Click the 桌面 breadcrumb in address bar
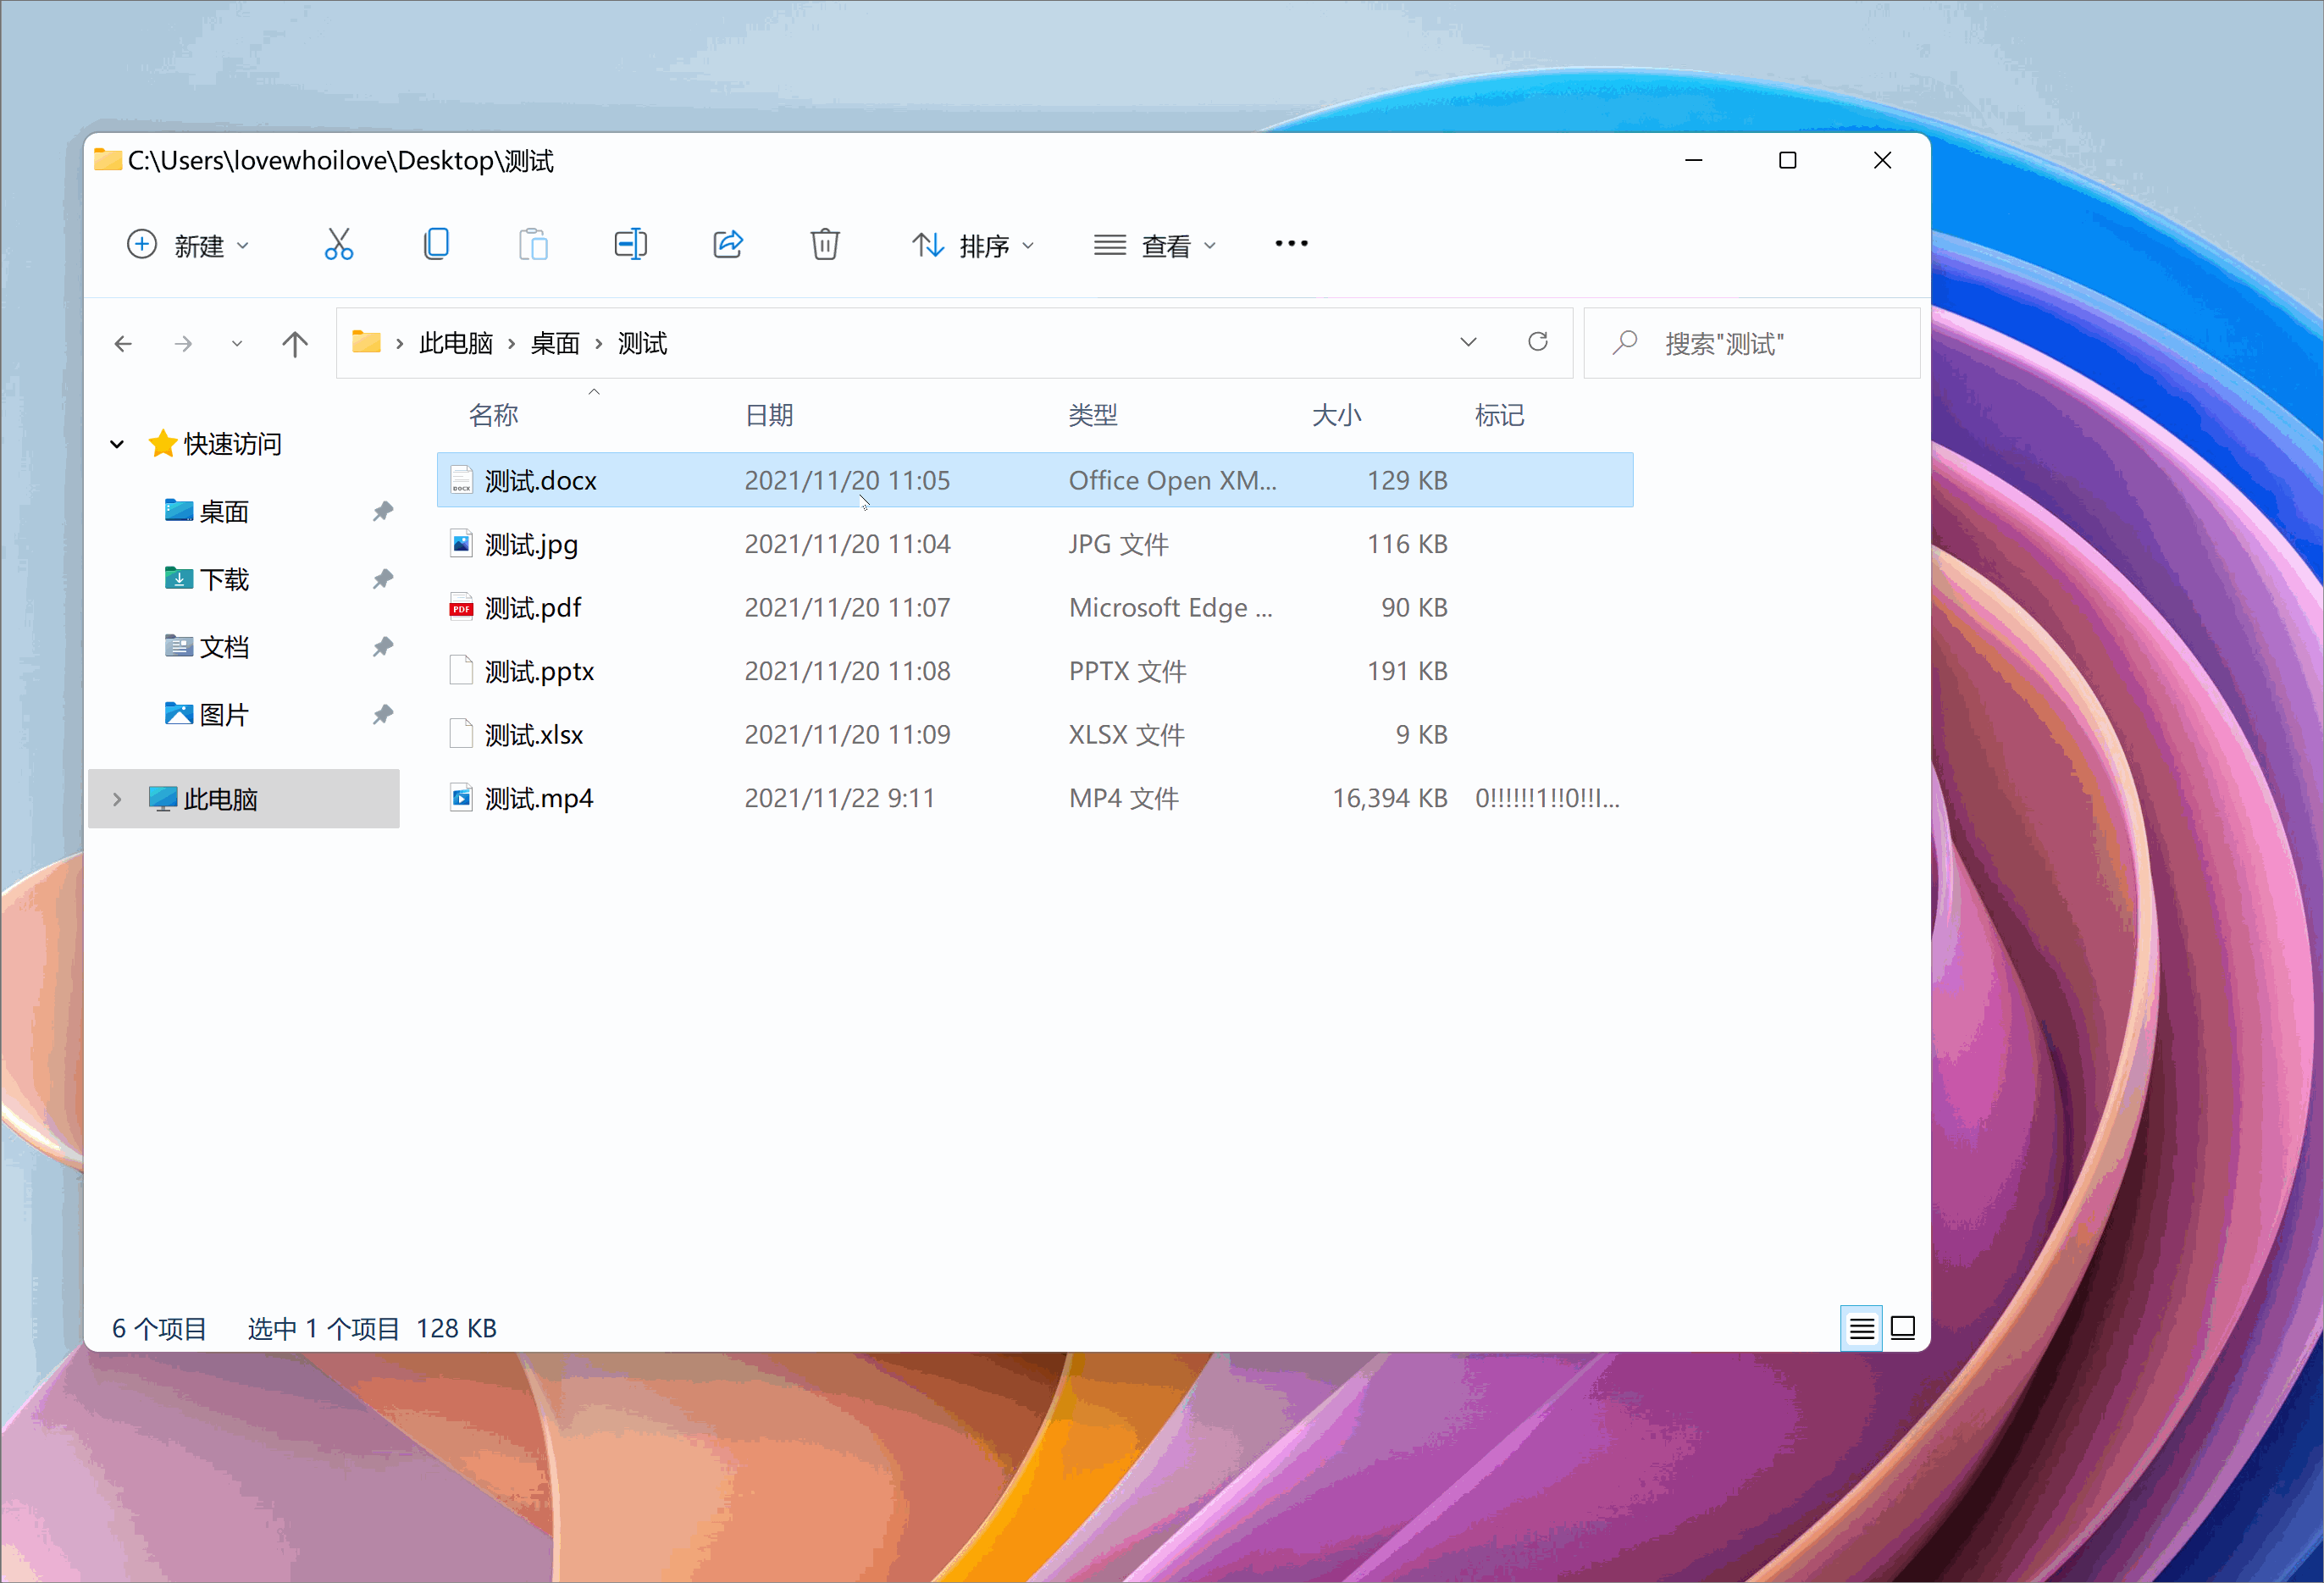 (x=555, y=343)
